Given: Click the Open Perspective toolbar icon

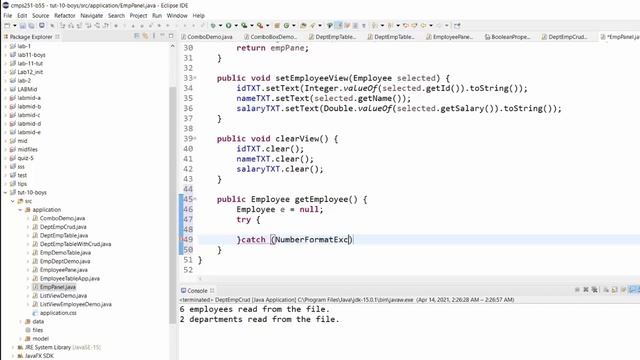Looking at the screenshot, I should point(457,25).
